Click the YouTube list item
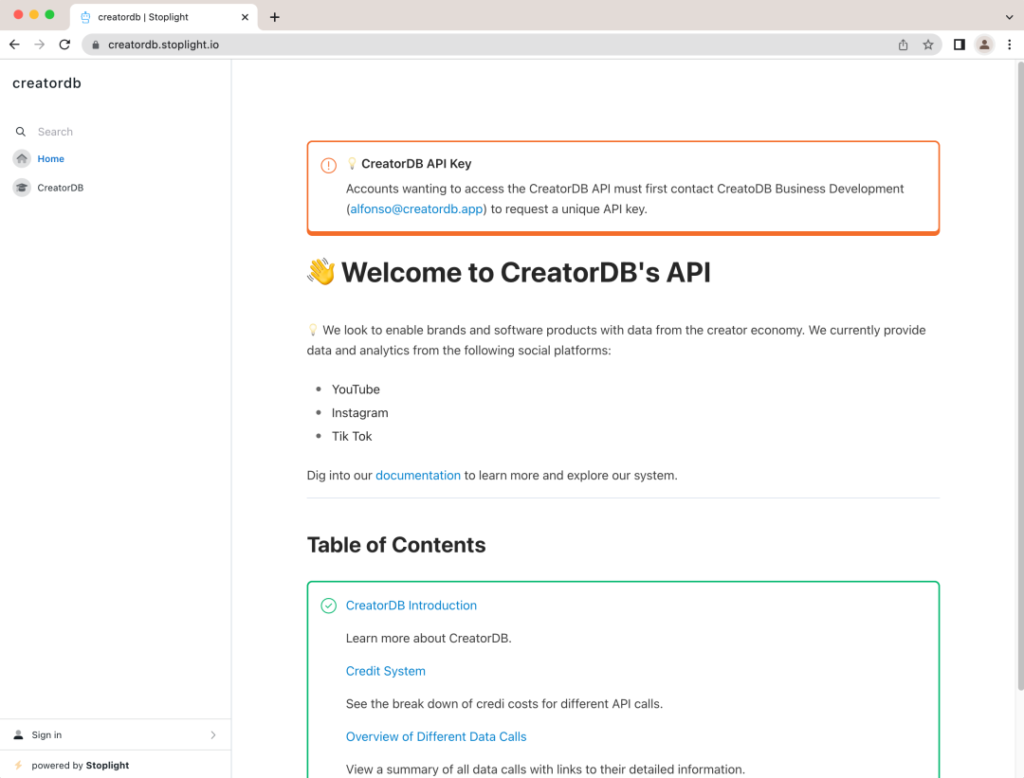 coord(355,389)
